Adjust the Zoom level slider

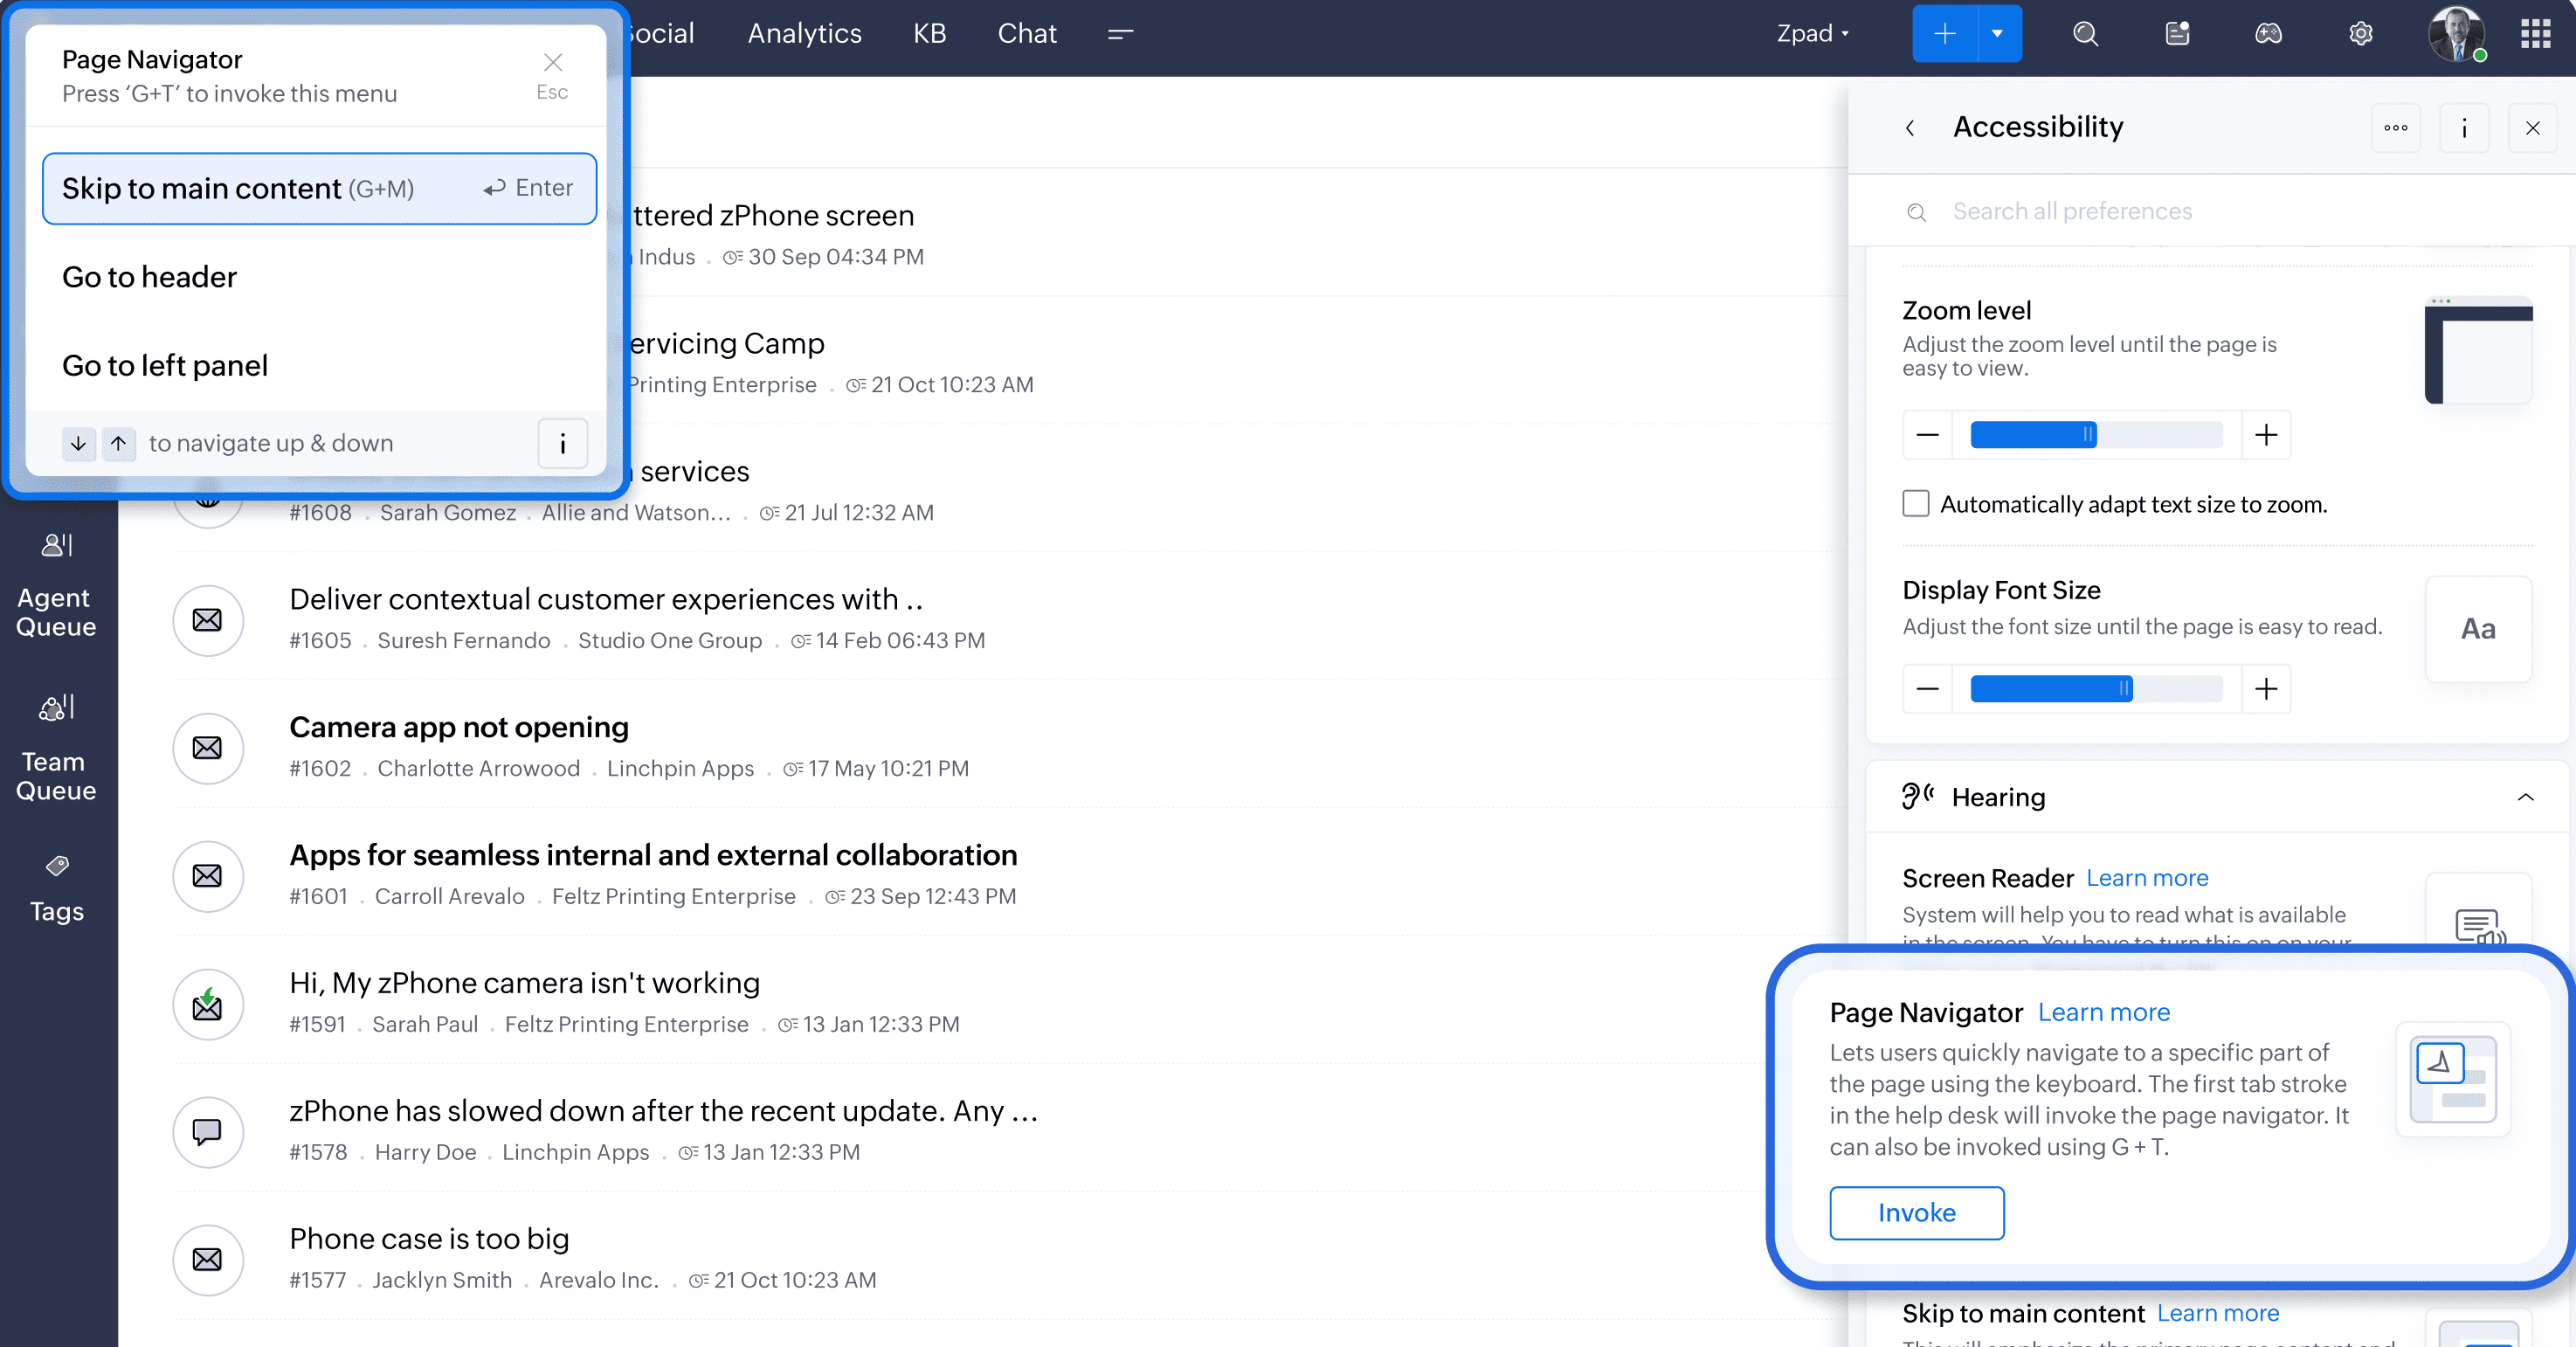click(2088, 435)
